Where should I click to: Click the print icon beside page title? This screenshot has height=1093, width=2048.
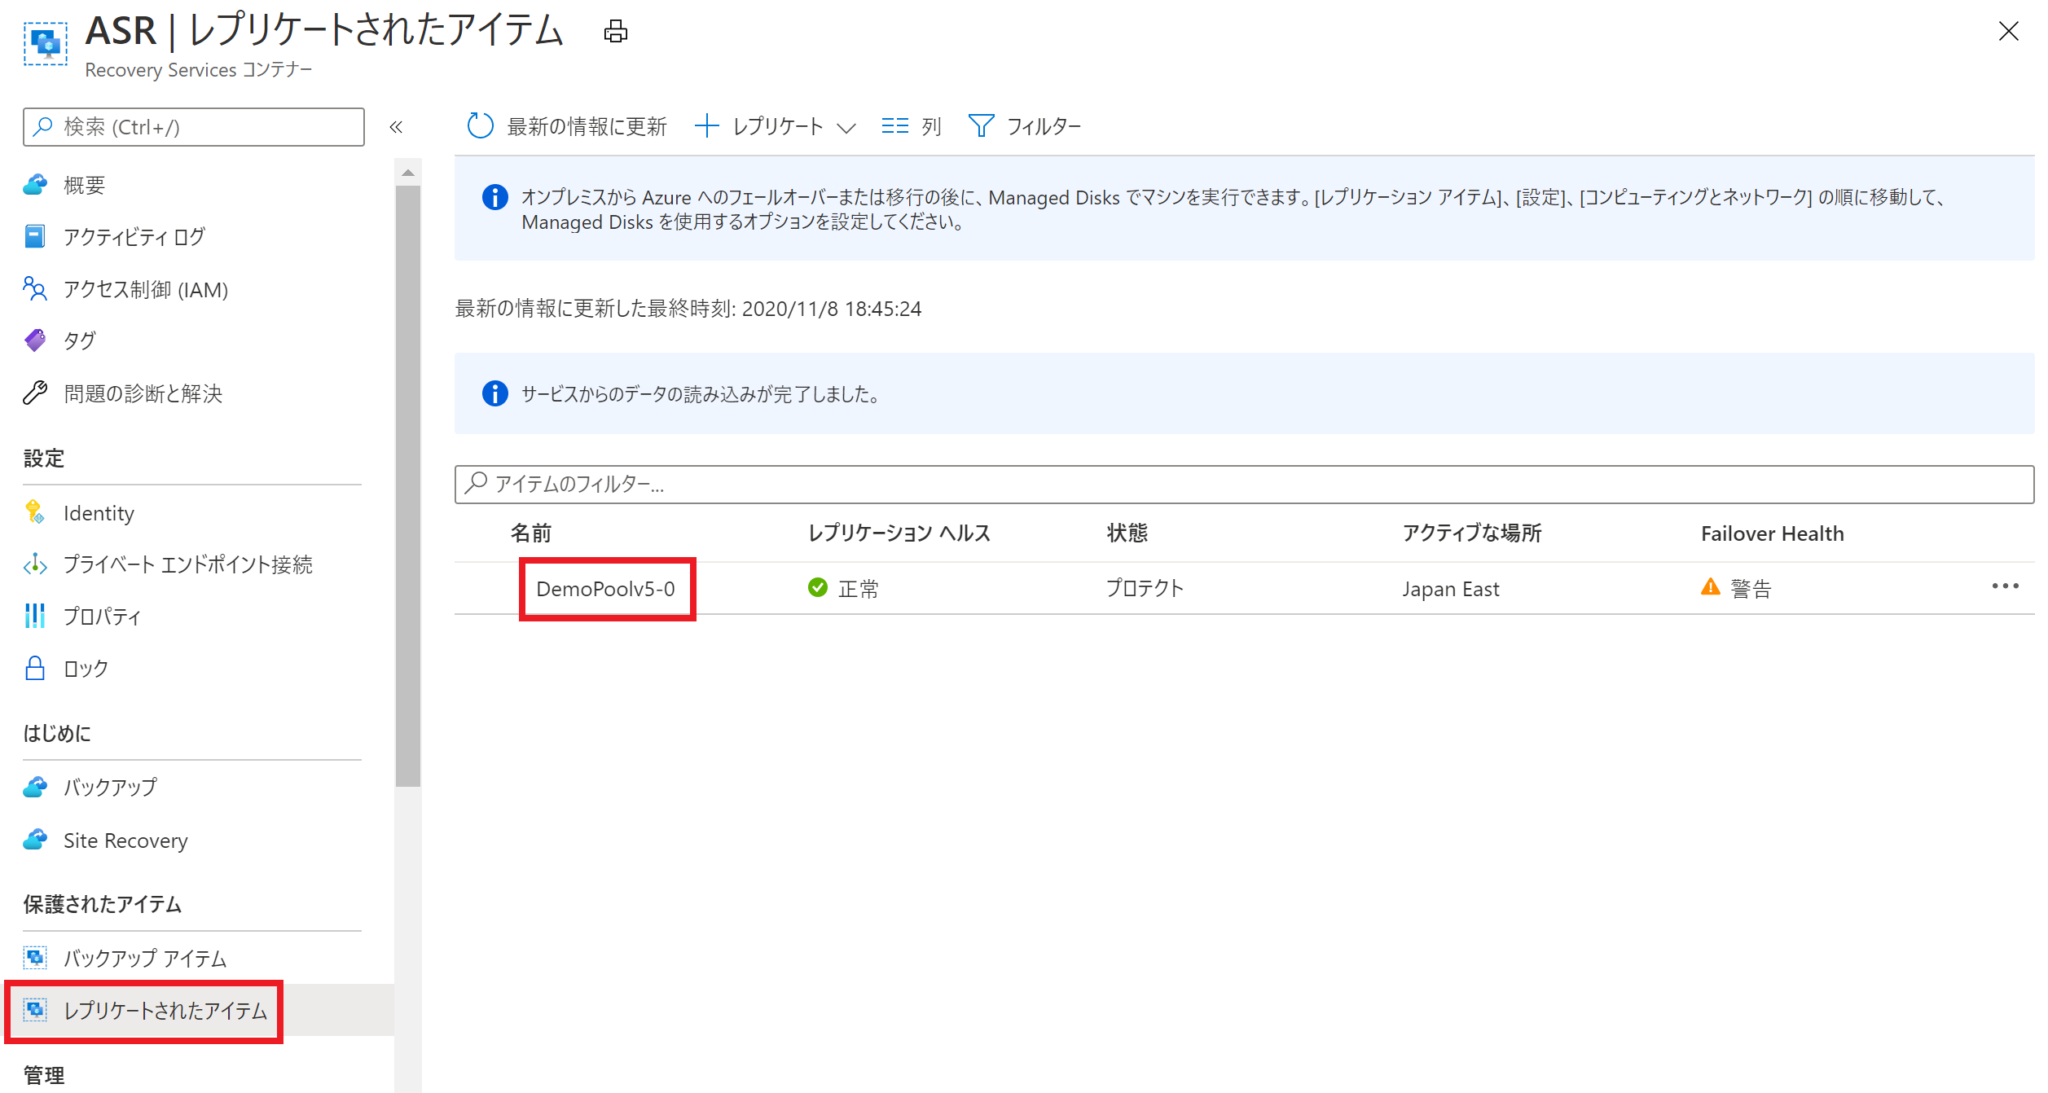(615, 32)
